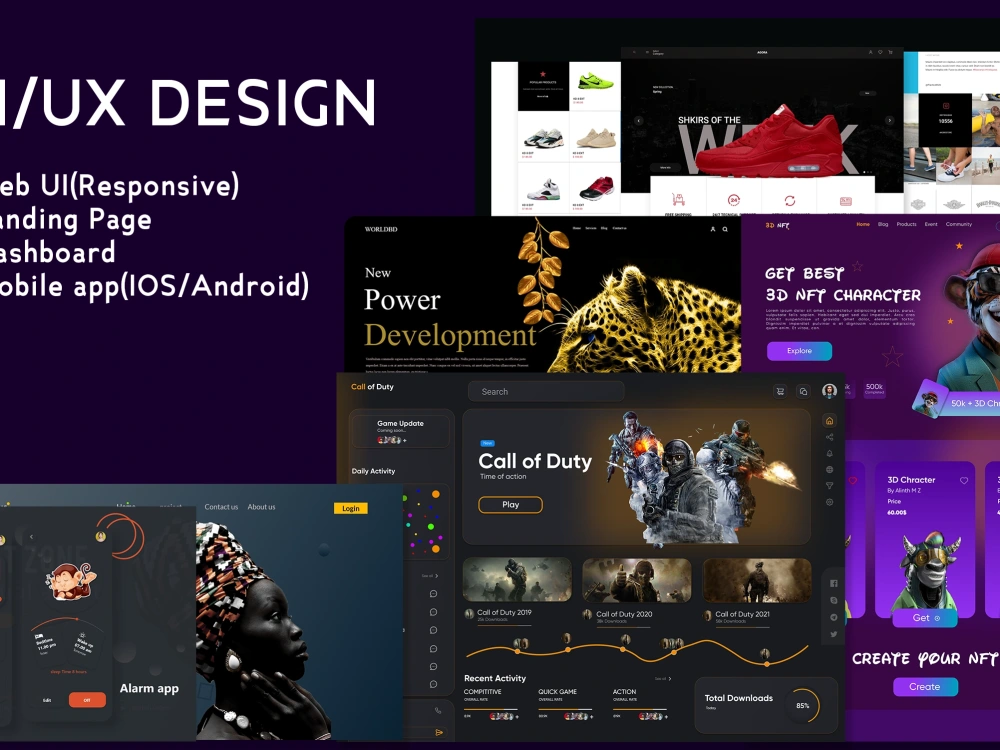This screenshot has height=750, width=1000.
Task: Click the plus beside Action avatars
Action: 666,716
